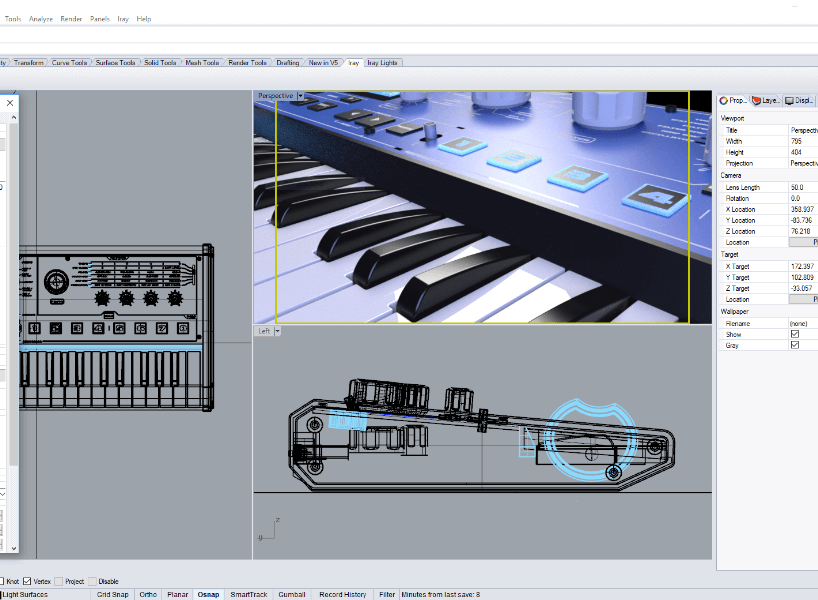Open the Left viewport dropdown arrow

pos(278,331)
